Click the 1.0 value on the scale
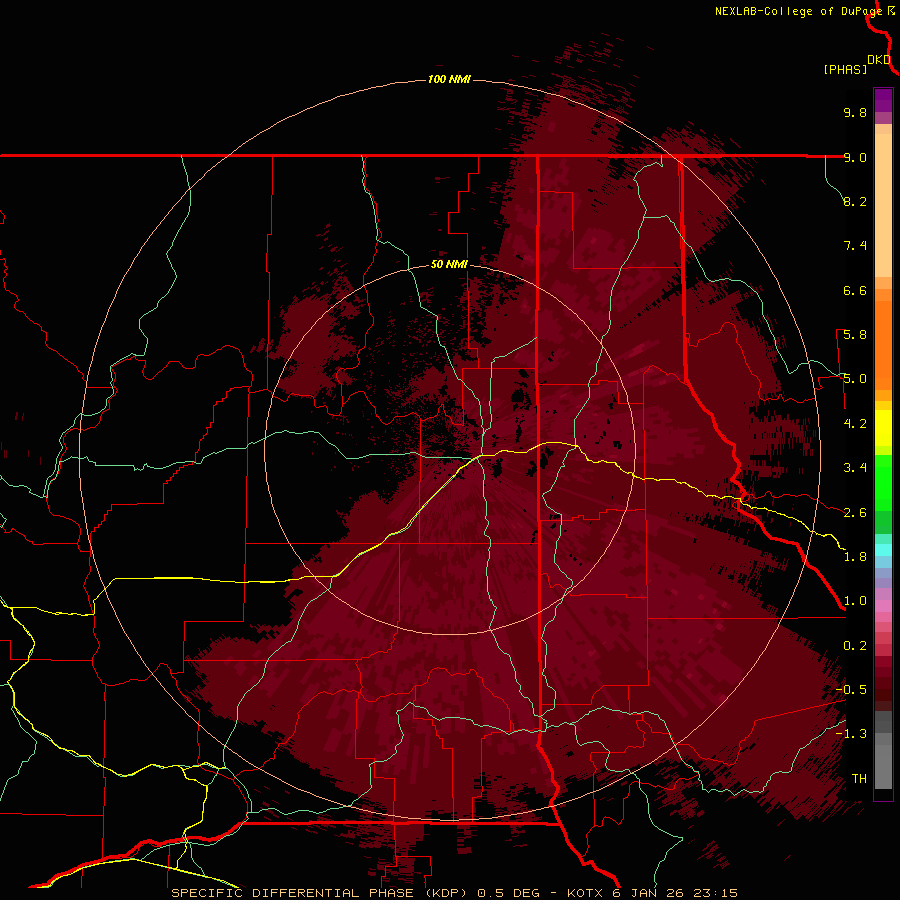900x900 pixels. click(x=855, y=601)
